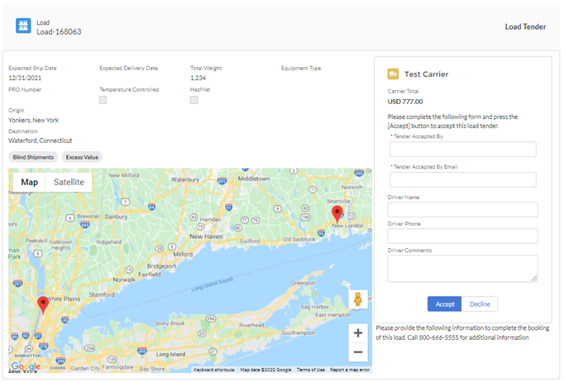Click the Driver Comments resize handle
564x382 pixels.
534,278
